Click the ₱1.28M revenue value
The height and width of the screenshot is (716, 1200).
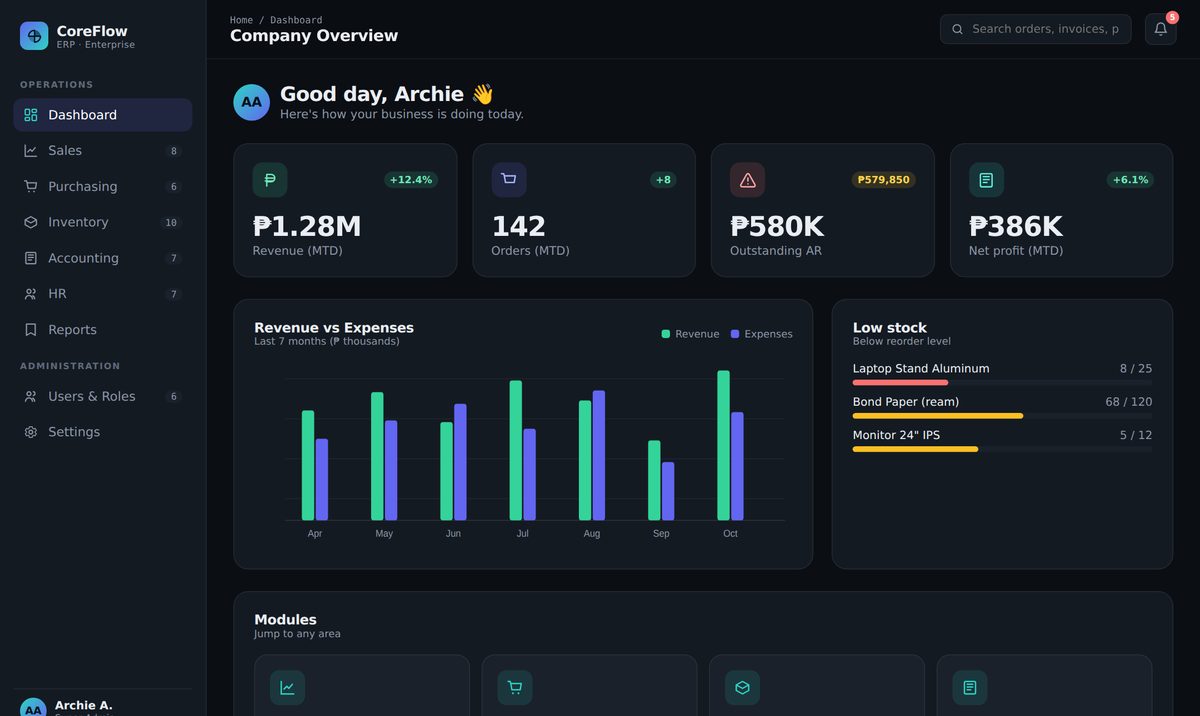coord(307,226)
